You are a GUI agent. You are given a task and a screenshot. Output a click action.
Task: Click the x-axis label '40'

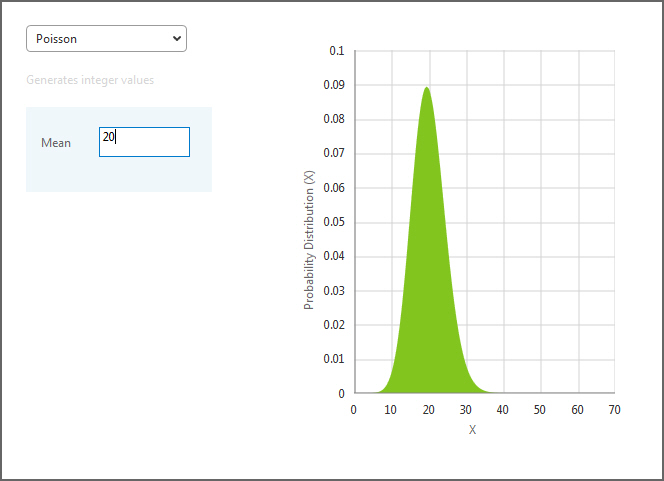(x=503, y=410)
